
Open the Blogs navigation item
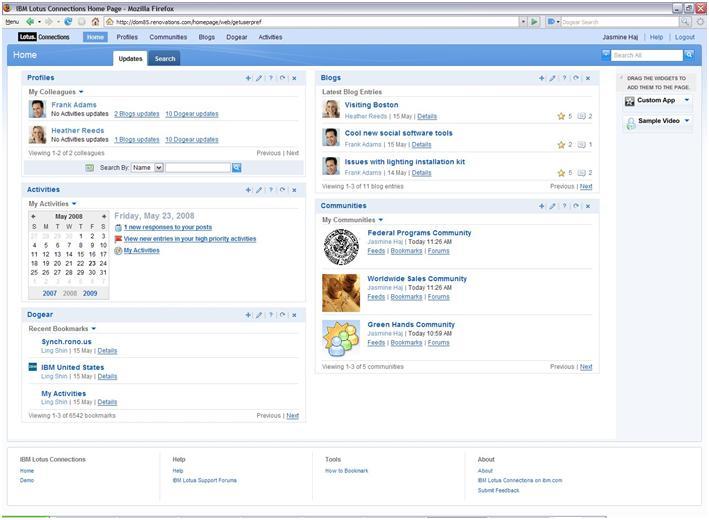coord(207,37)
